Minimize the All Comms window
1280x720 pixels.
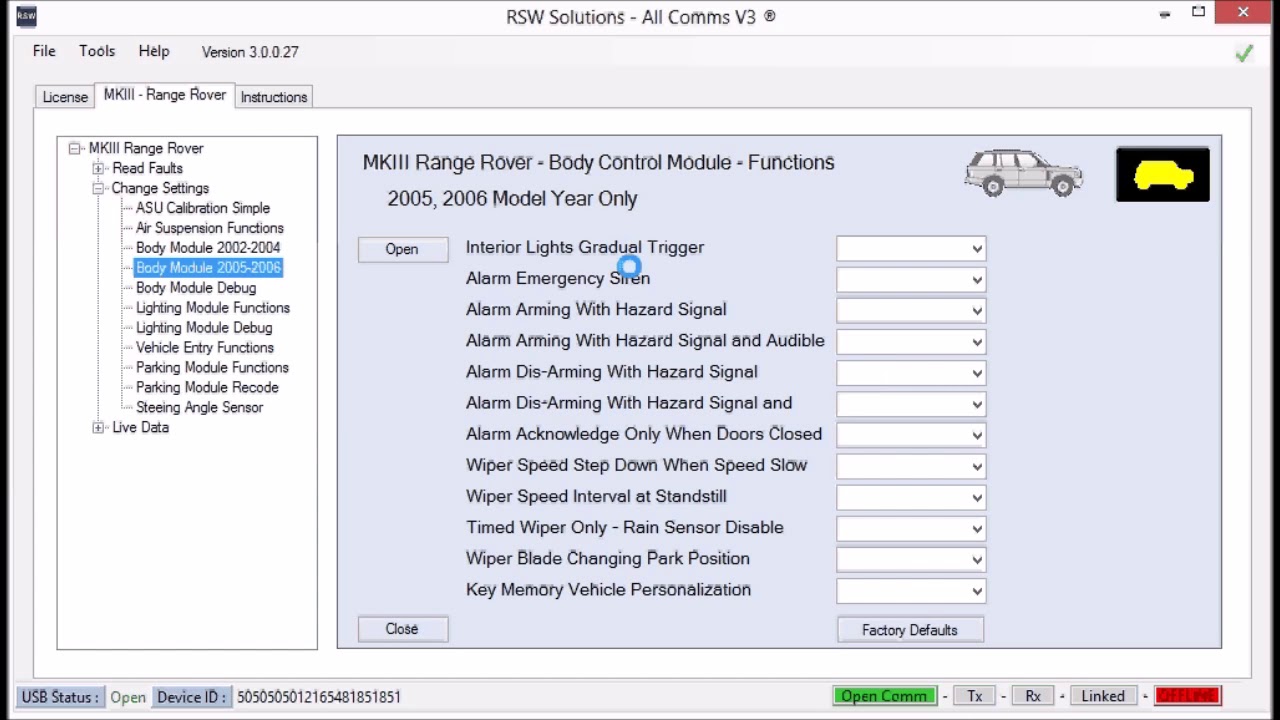click(1165, 13)
